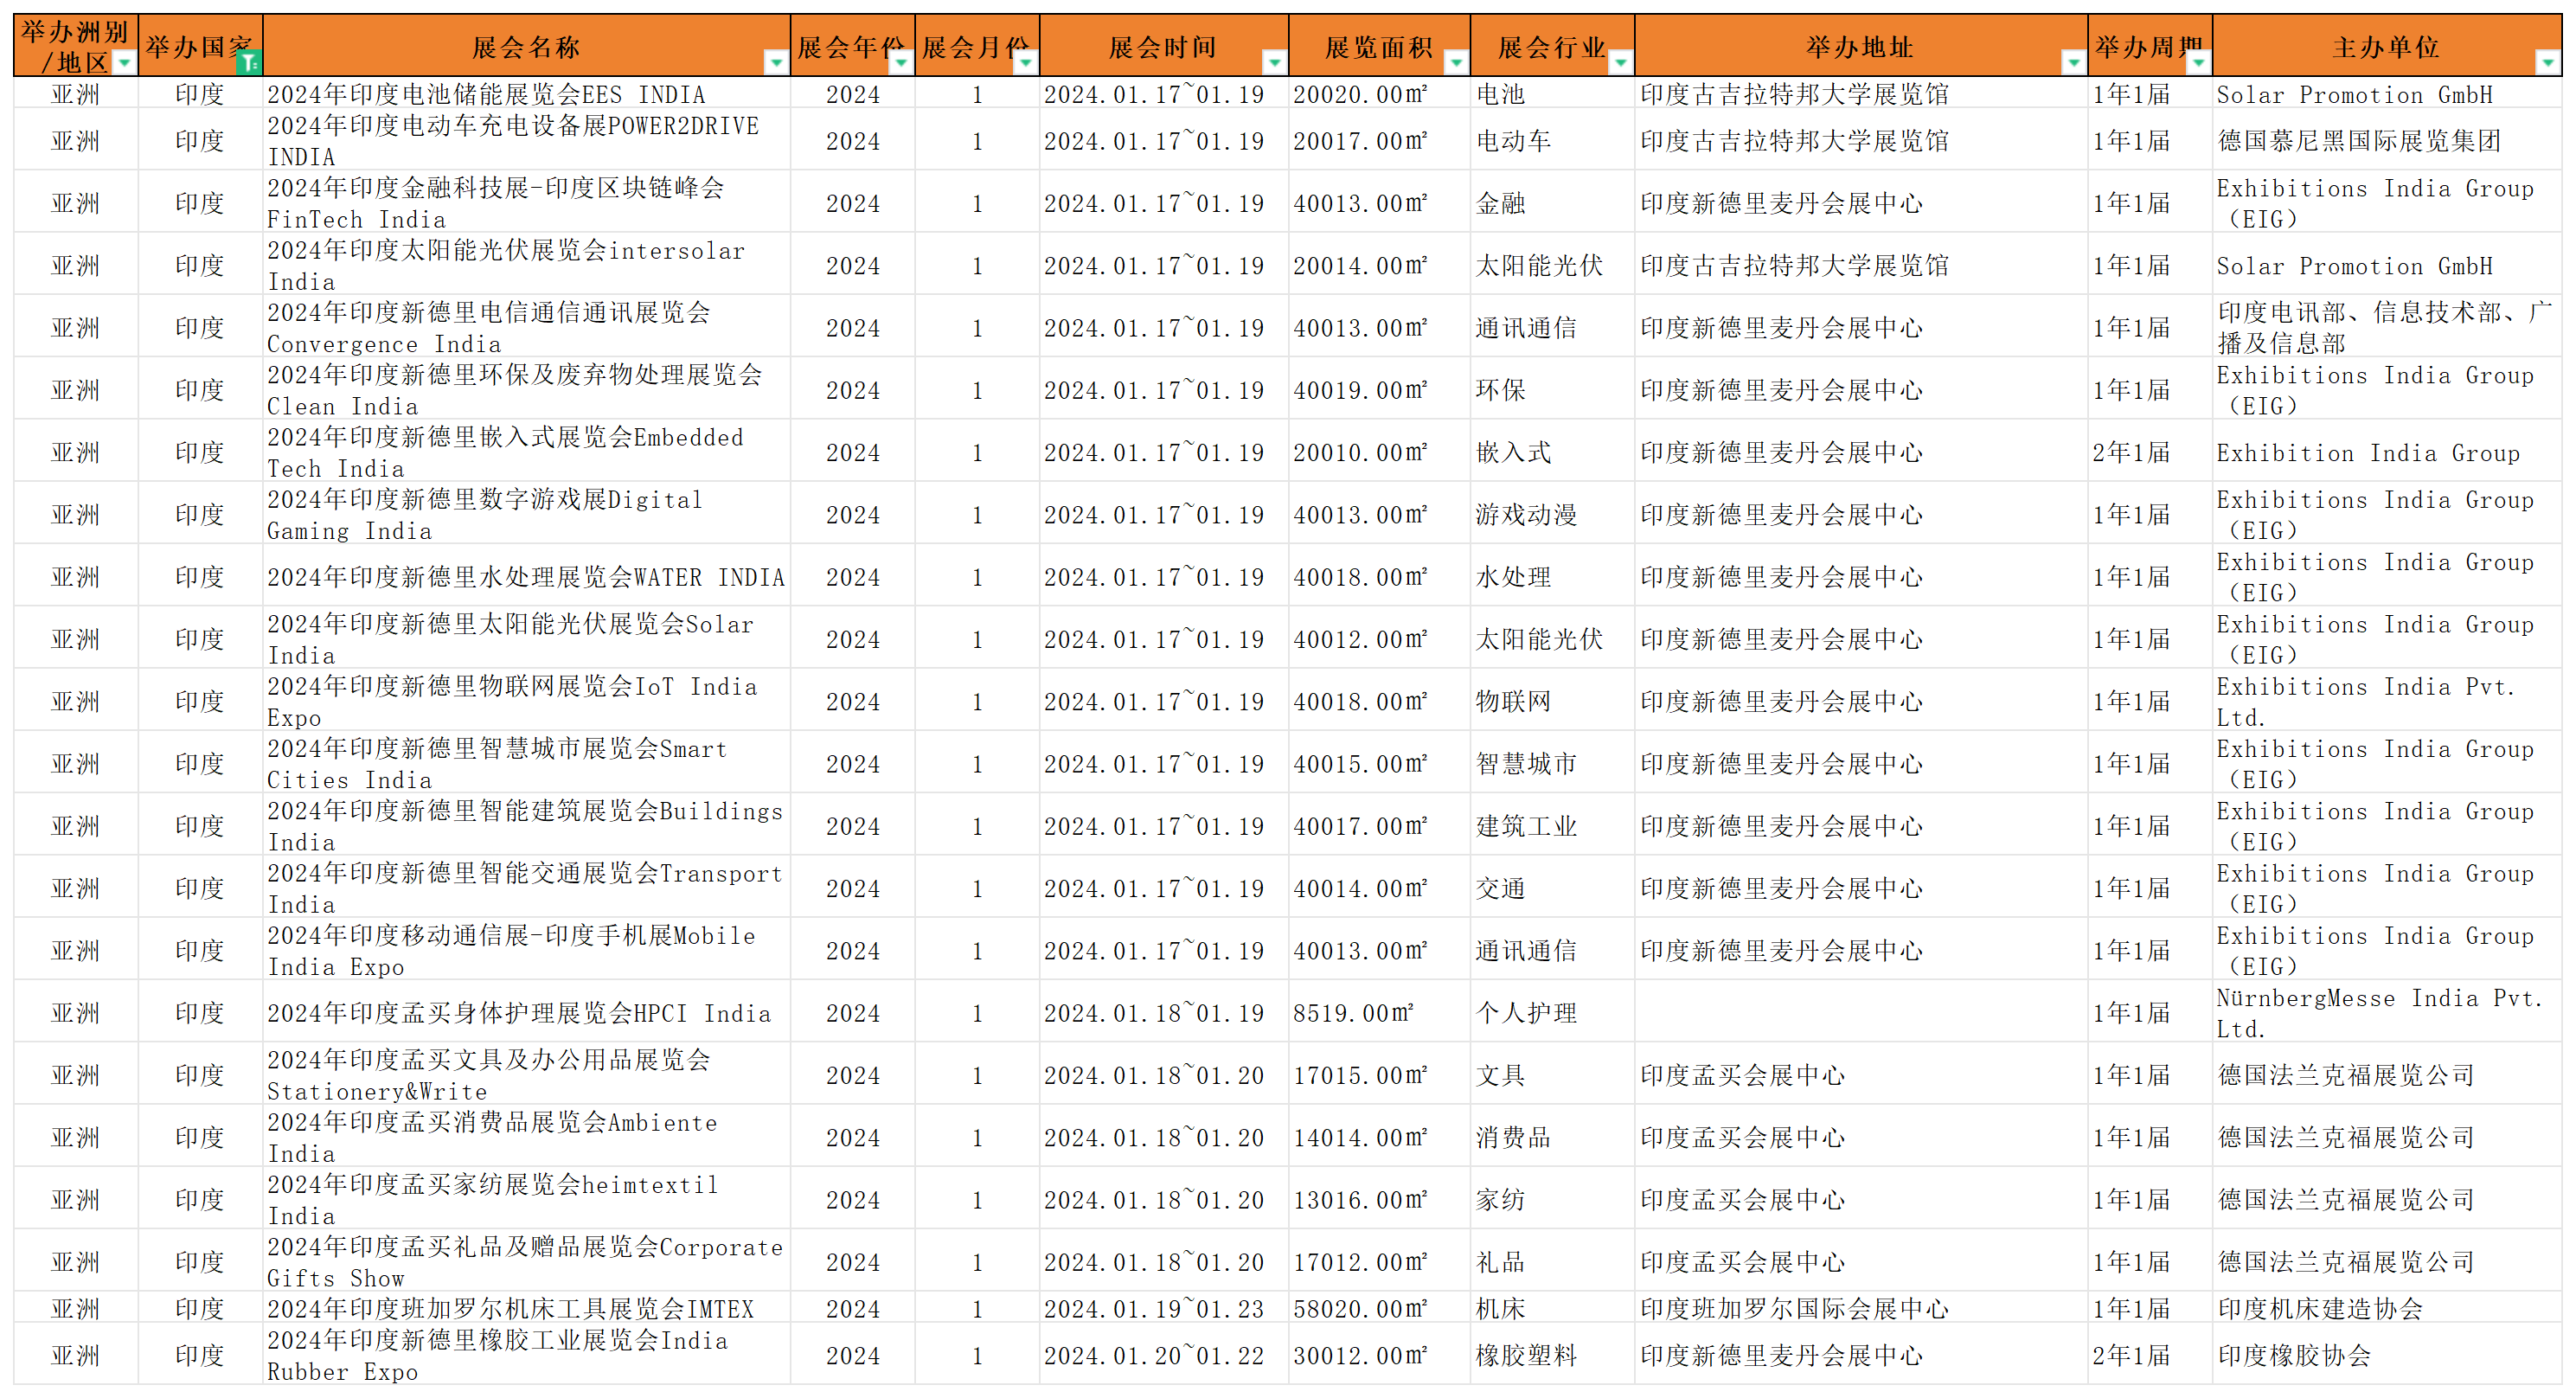Select cell with HPCI India exhibition name
2576x1398 pixels.
[x=527, y=1012]
